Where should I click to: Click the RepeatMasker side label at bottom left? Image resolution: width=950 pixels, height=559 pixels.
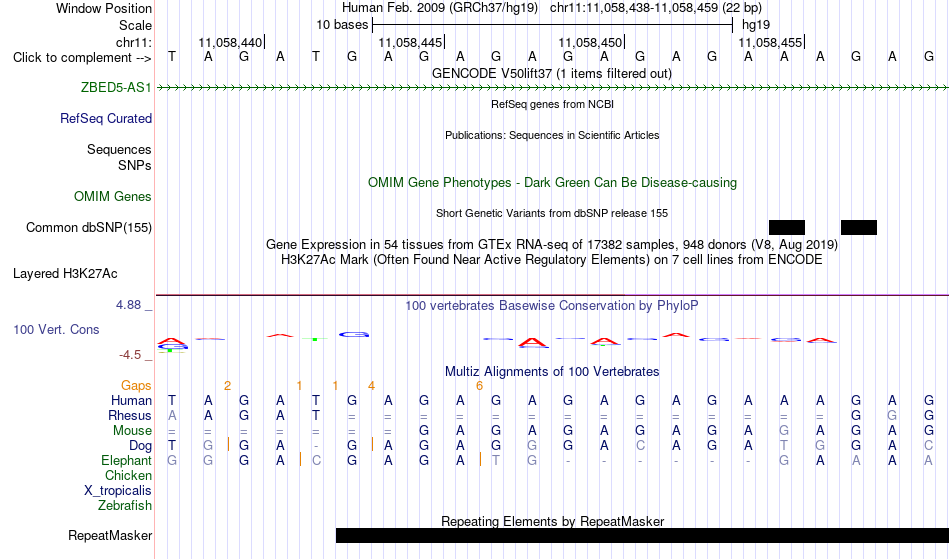point(110,535)
